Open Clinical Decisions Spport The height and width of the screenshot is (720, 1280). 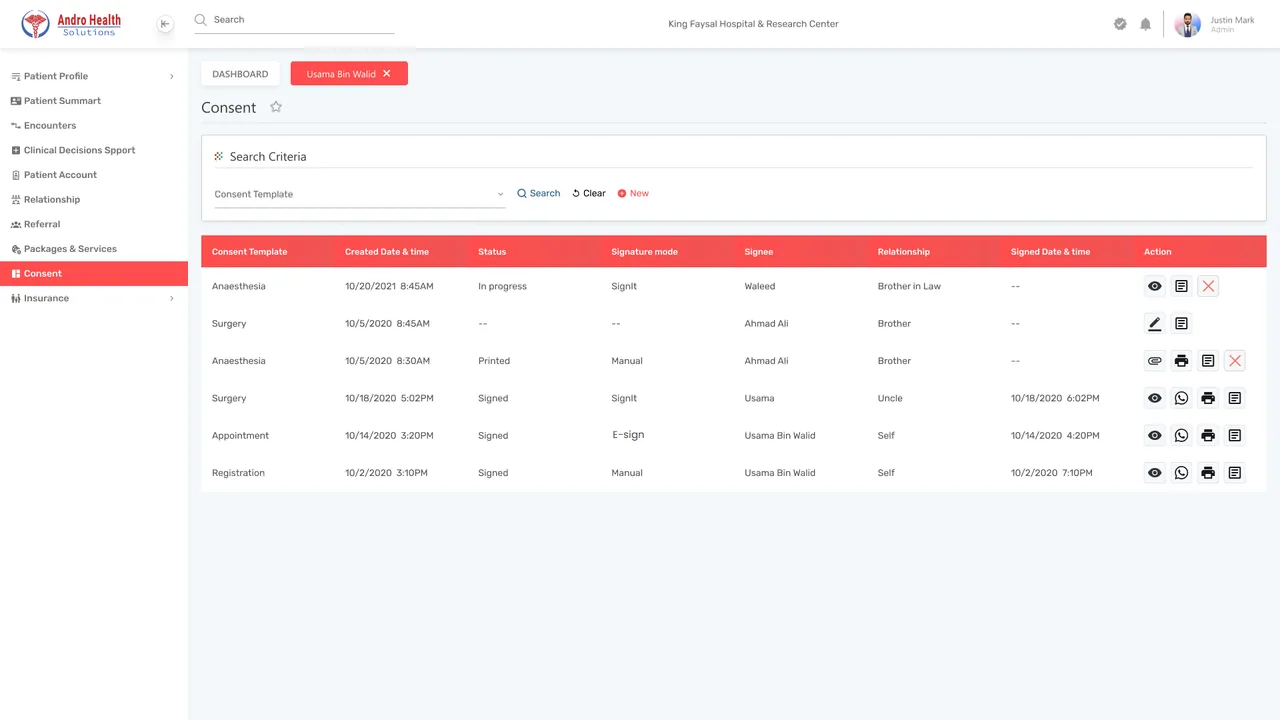coord(94,150)
